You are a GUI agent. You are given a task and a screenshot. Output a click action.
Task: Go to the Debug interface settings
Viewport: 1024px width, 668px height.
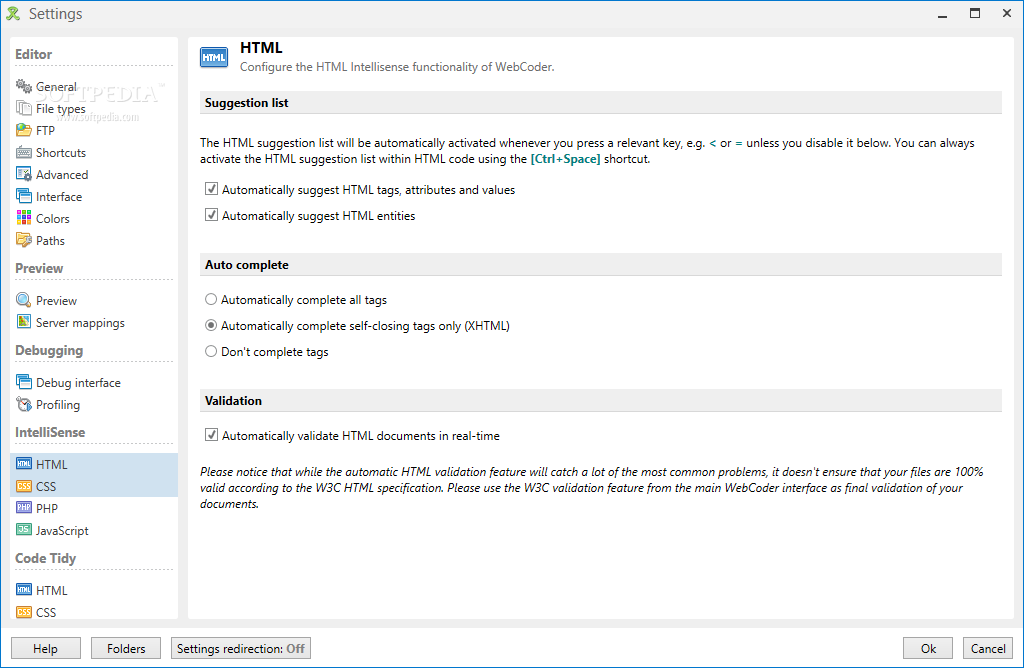pos(78,383)
